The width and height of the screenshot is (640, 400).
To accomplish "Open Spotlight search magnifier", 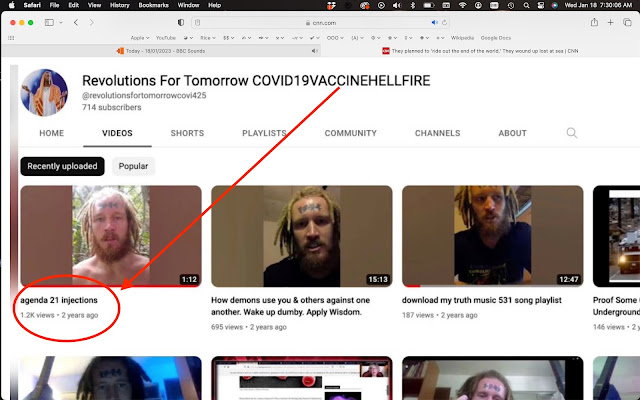I will 527,5.
